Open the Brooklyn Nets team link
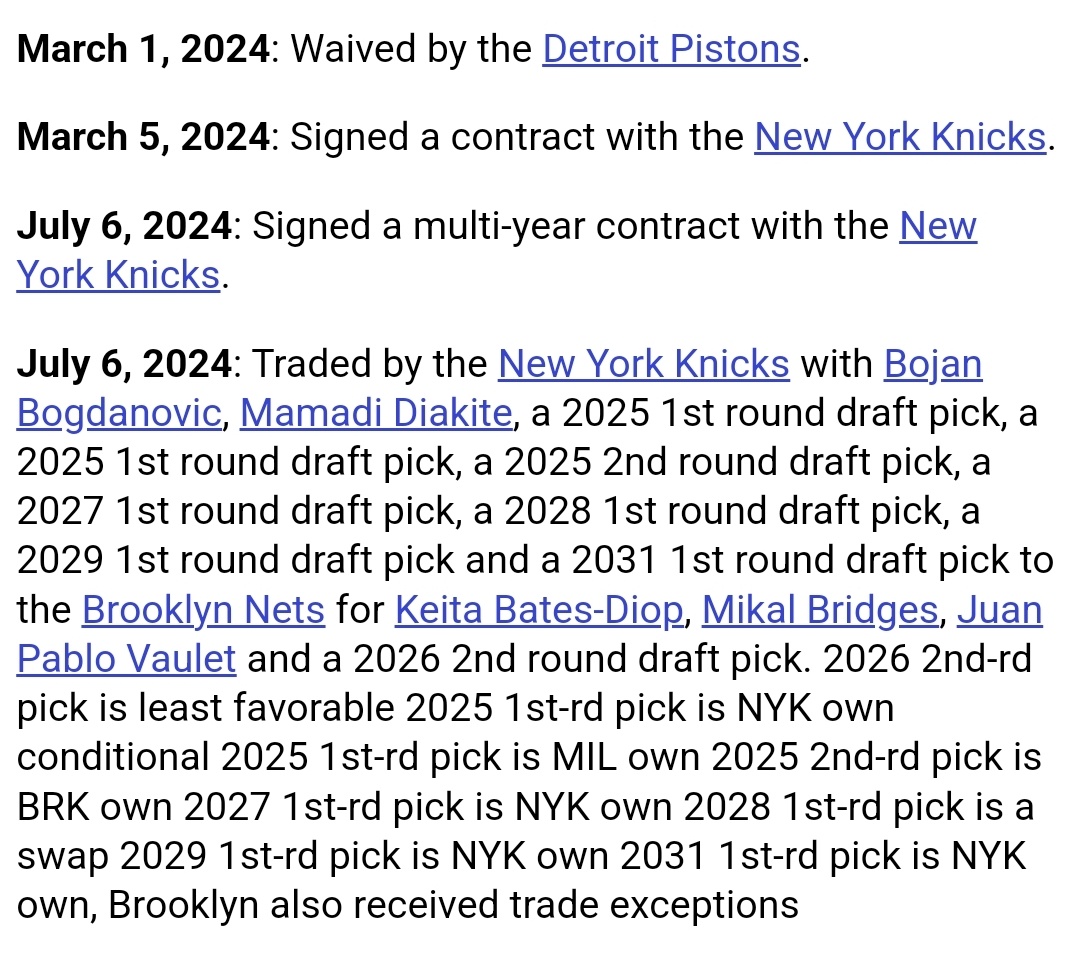 203,610
